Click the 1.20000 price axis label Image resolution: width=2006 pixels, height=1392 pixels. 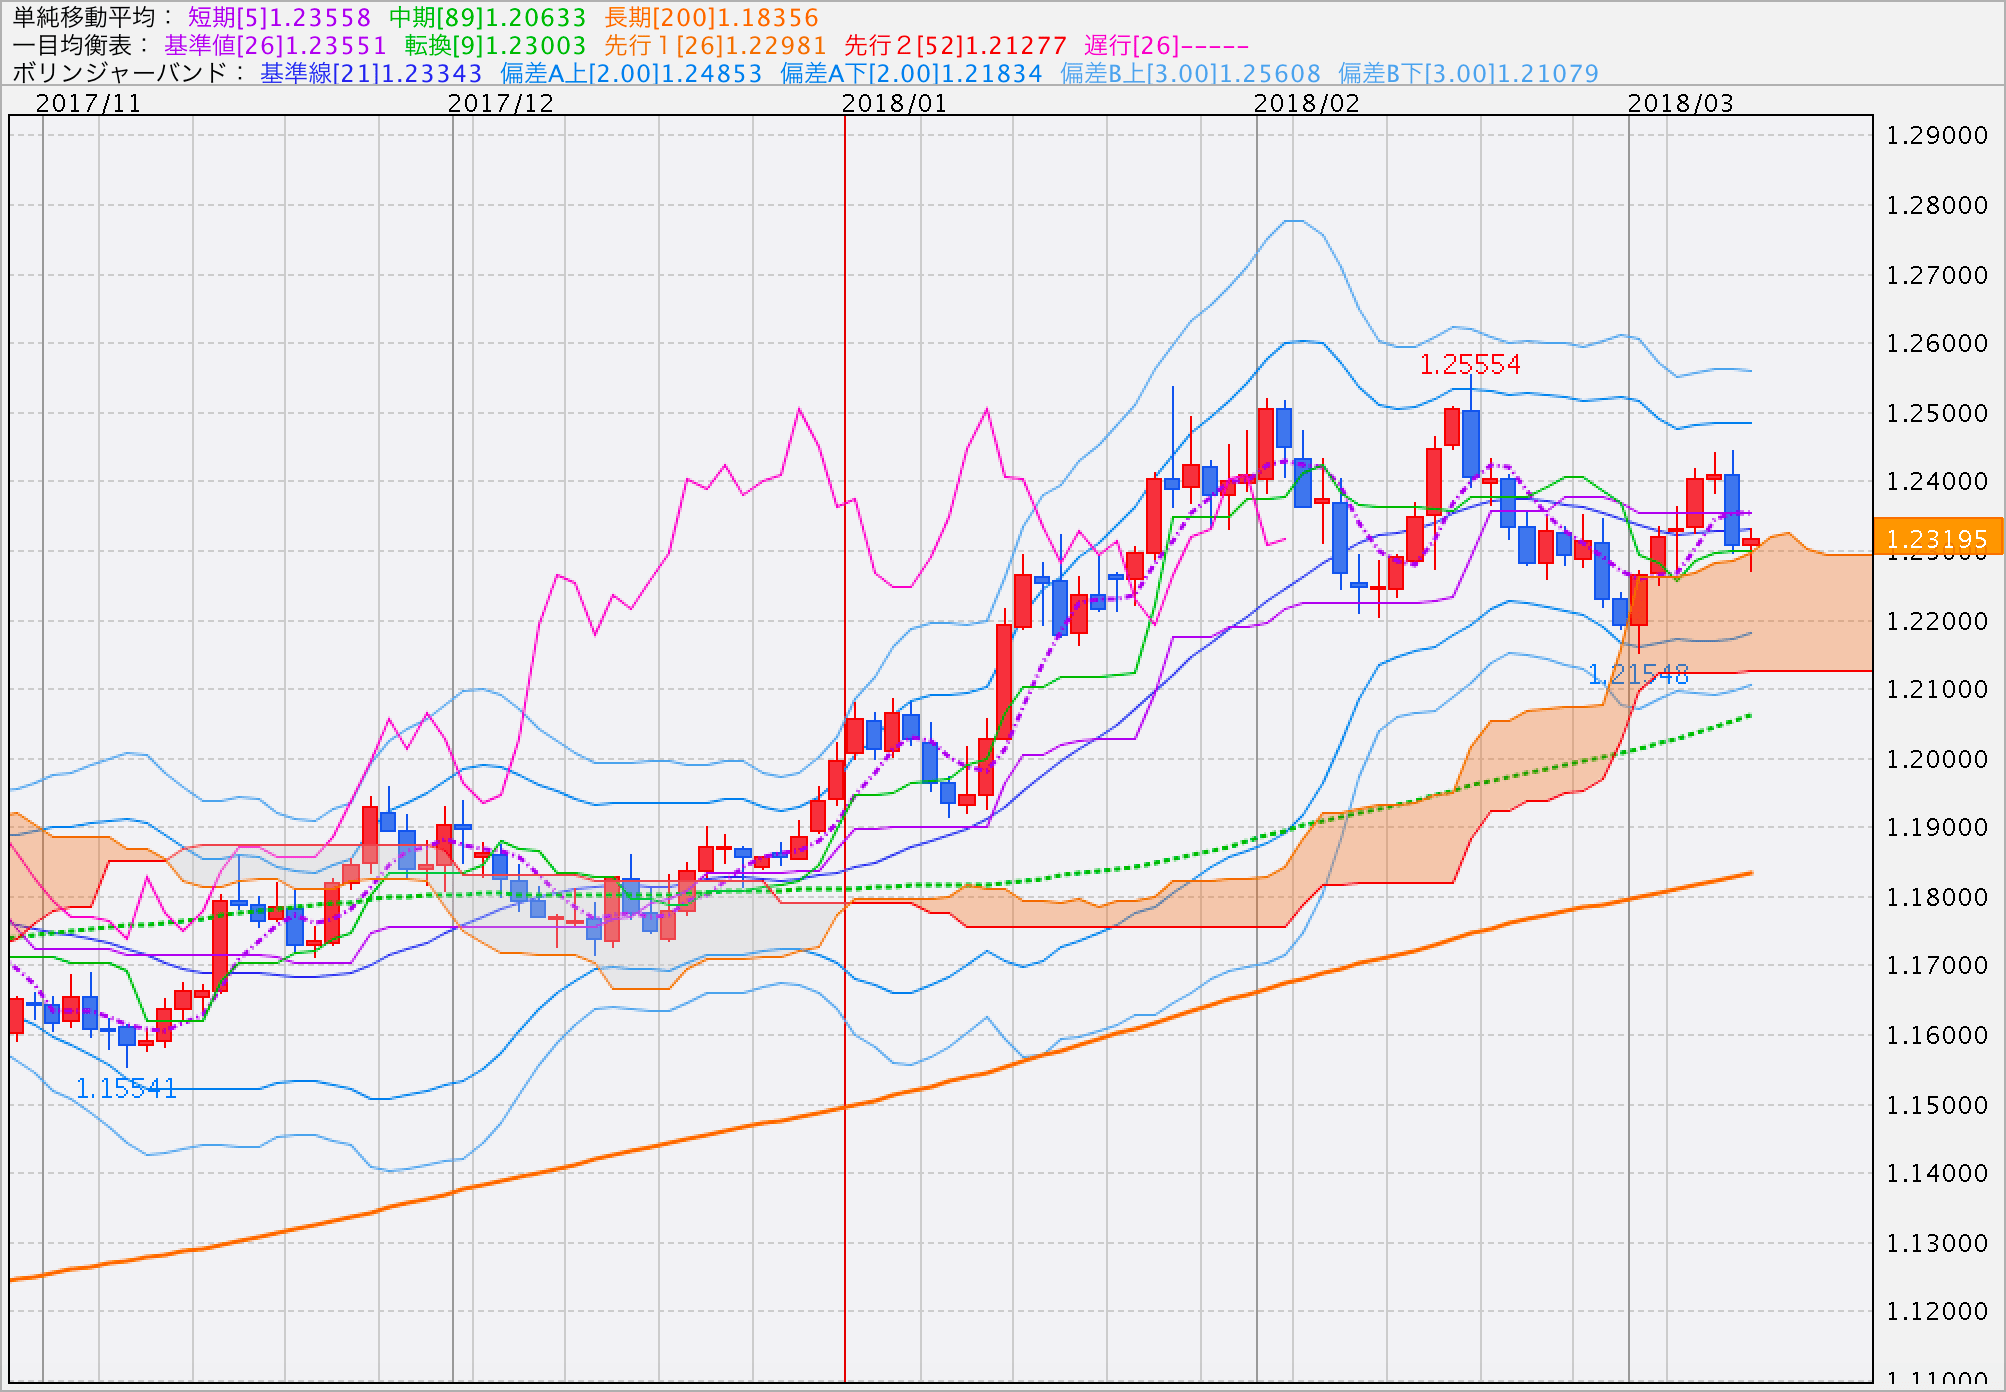click(1937, 759)
